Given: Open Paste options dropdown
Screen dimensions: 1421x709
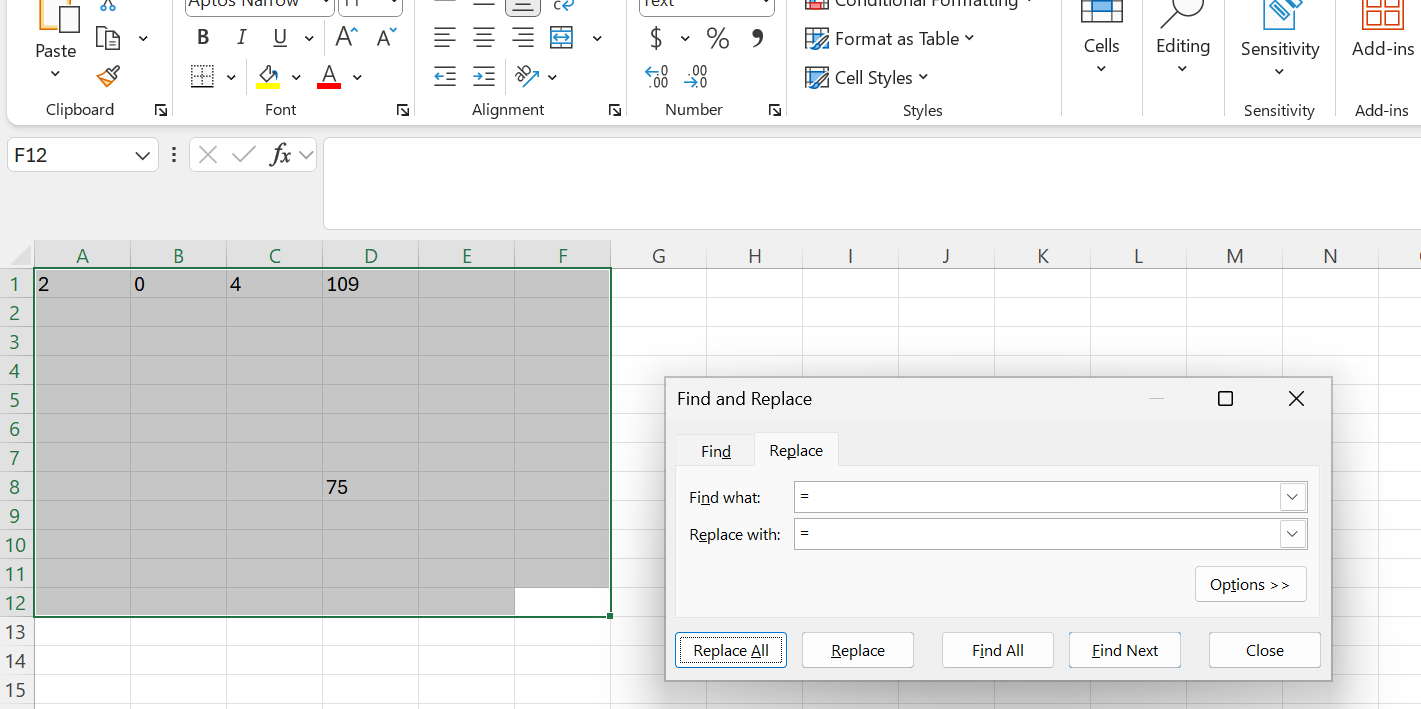Looking at the screenshot, I should coord(56,75).
